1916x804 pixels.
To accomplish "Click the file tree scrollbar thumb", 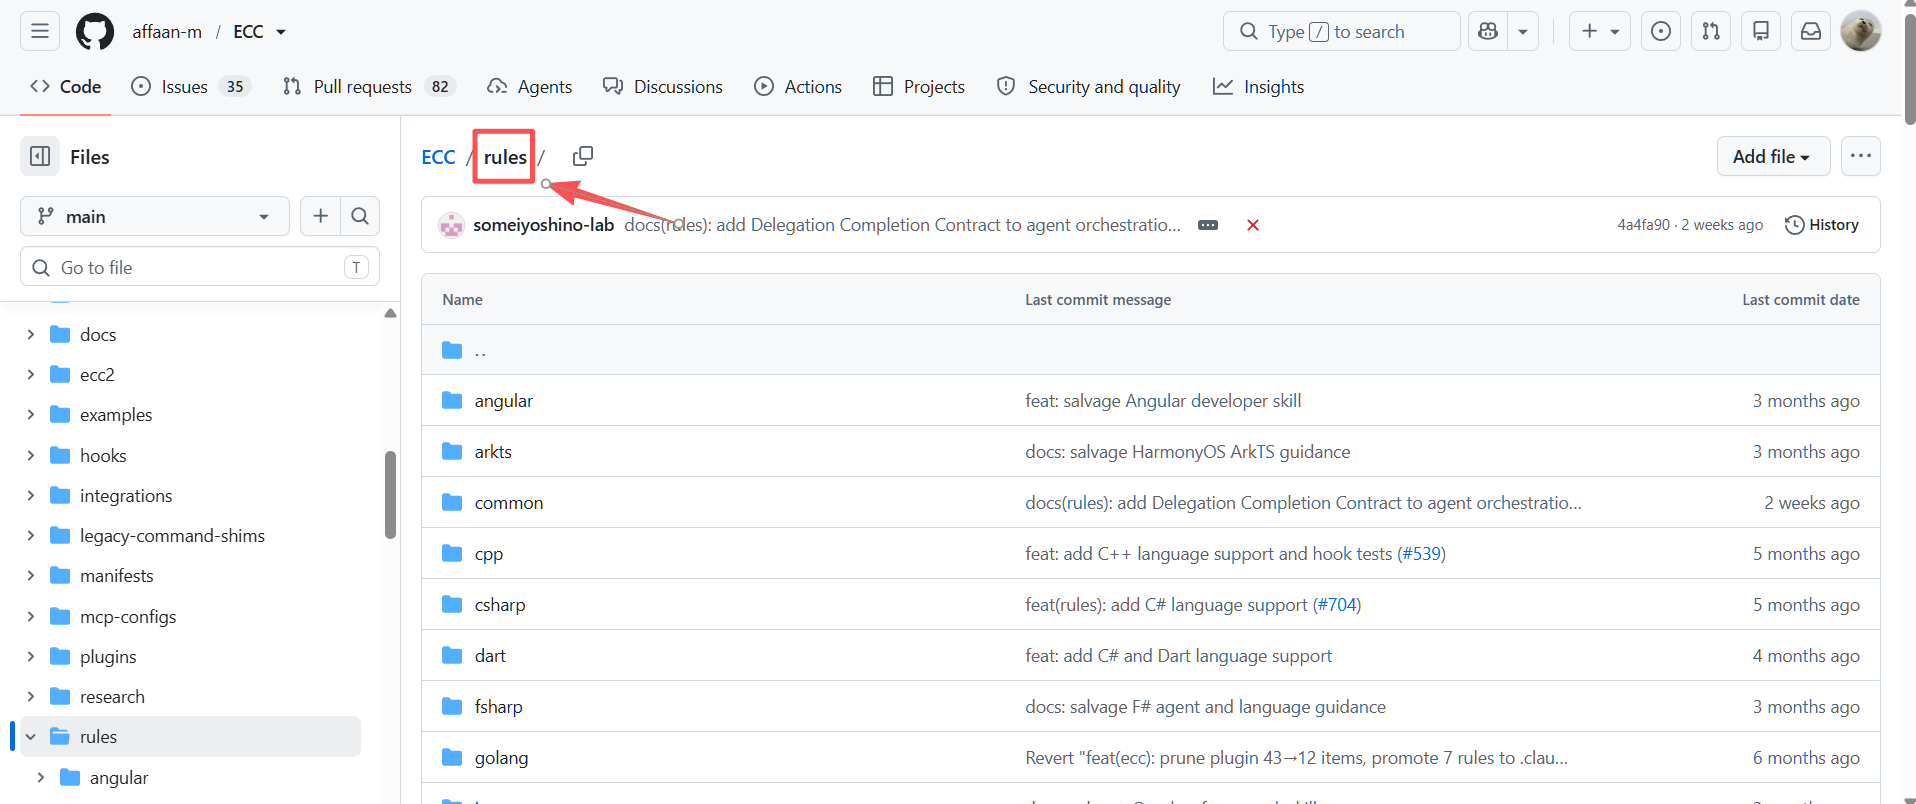I will 390,495.
